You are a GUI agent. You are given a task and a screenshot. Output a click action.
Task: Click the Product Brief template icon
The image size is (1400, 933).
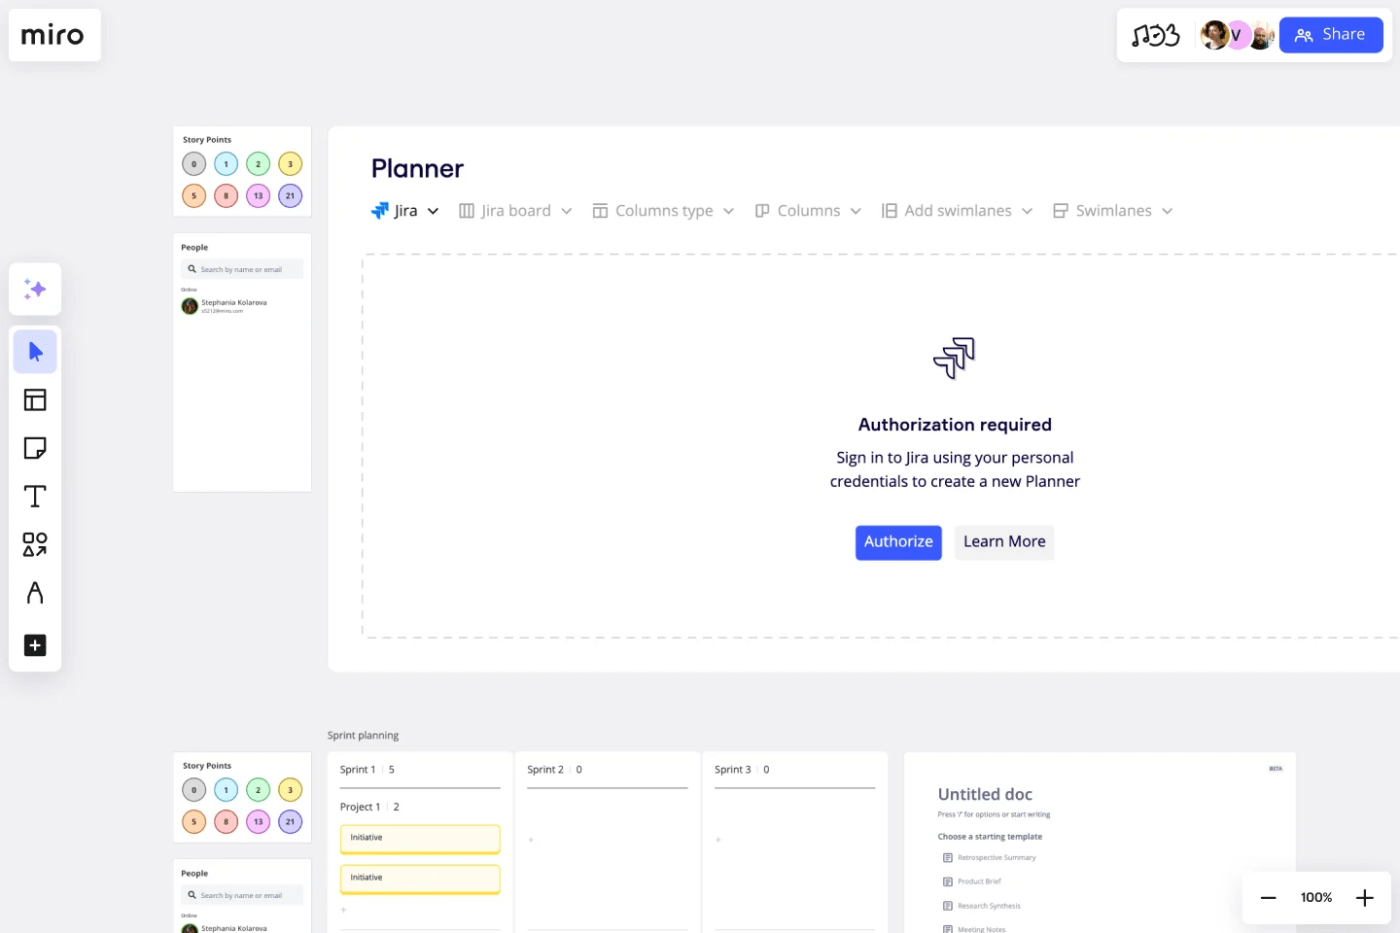point(947,882)
